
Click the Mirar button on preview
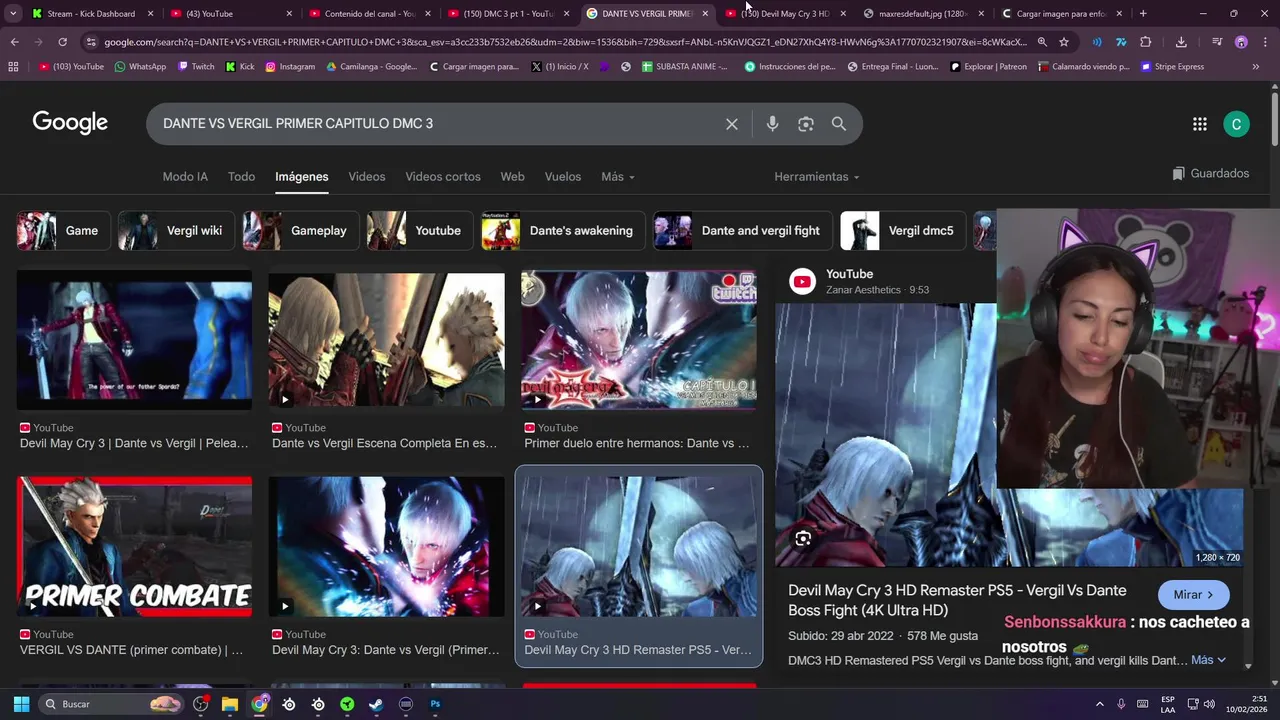click(x=1193, y=594)
